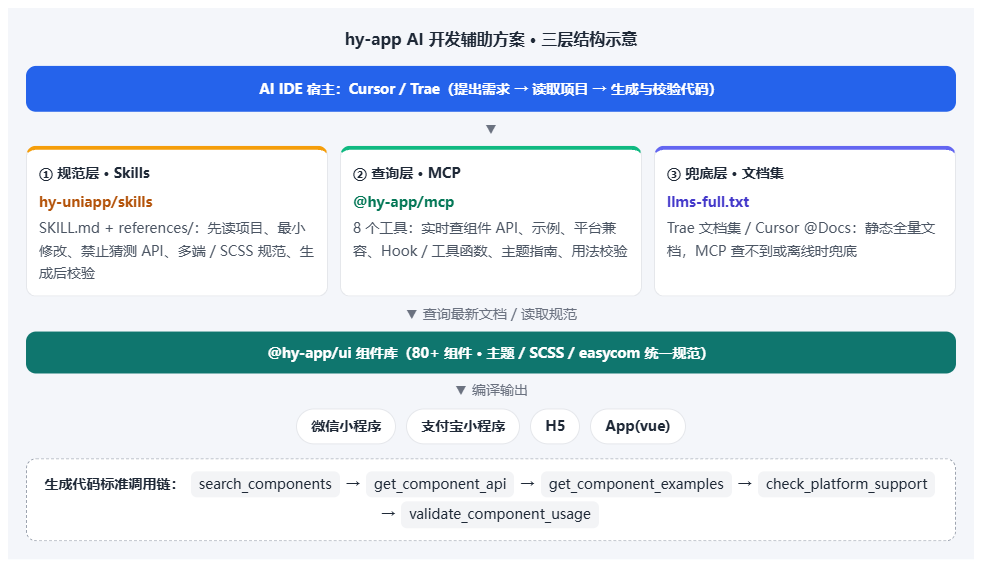Open the @hy-app/mcp link
The image size is (982, 567).
[x=403, y=202]
